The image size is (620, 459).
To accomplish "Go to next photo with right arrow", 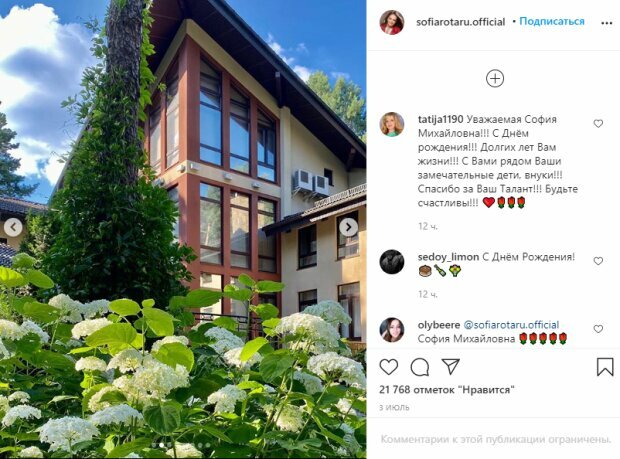I will coord(348,227).
